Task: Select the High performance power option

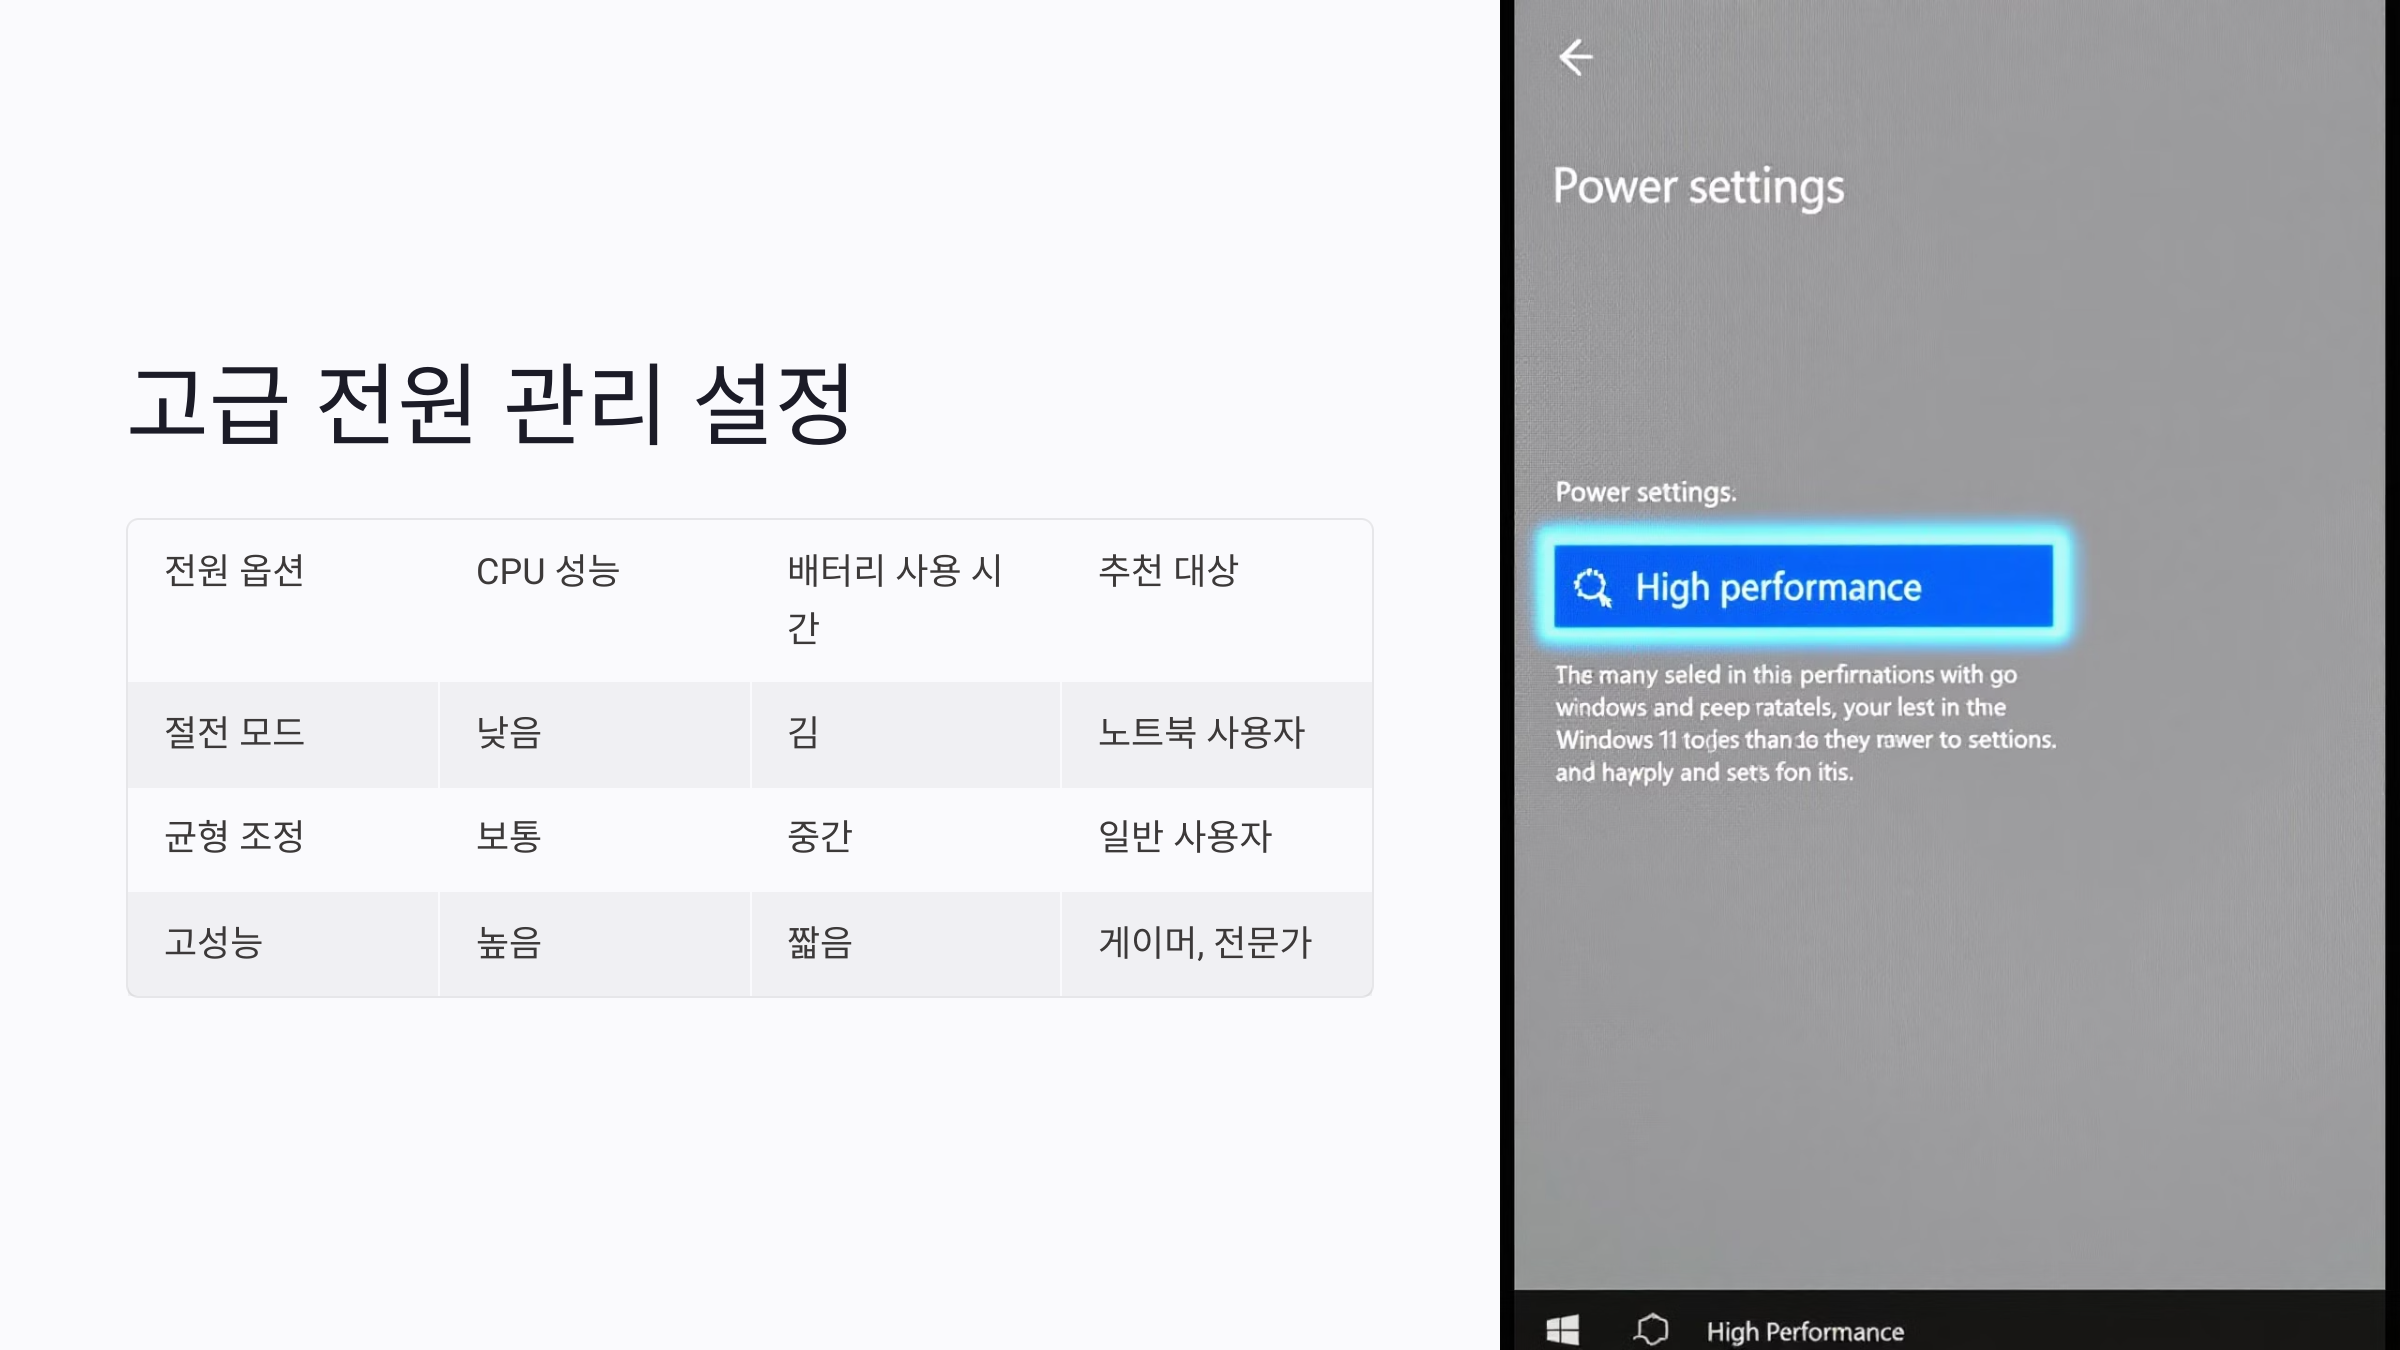Action: (1802, 587)
